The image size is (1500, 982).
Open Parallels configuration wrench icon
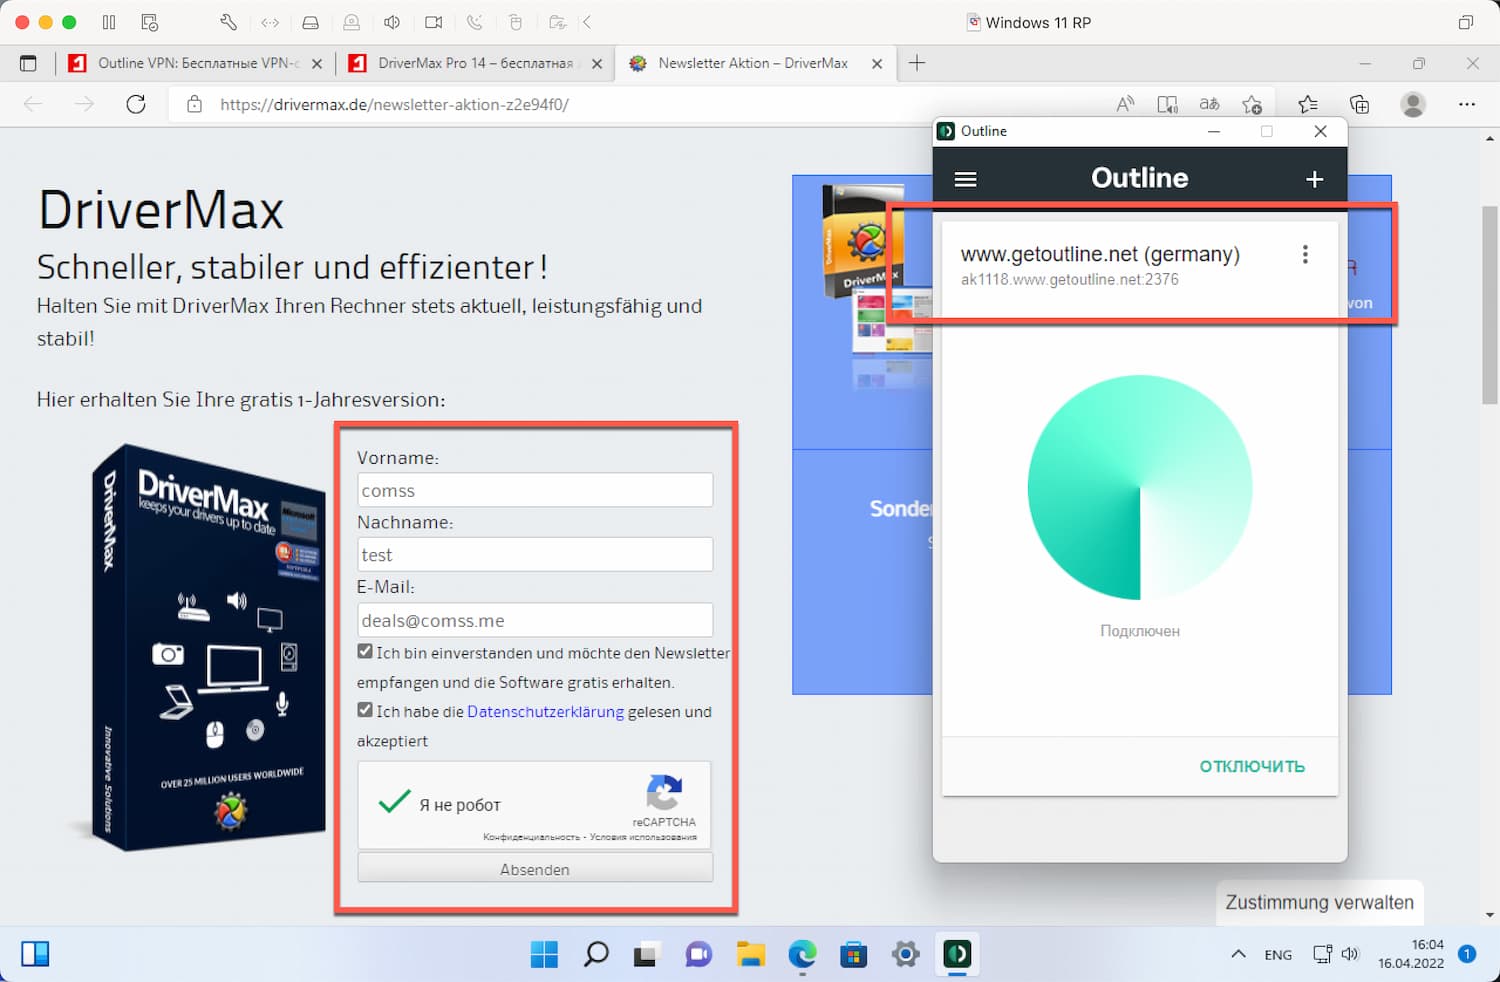pyautogui.click(x=228, y=22)
